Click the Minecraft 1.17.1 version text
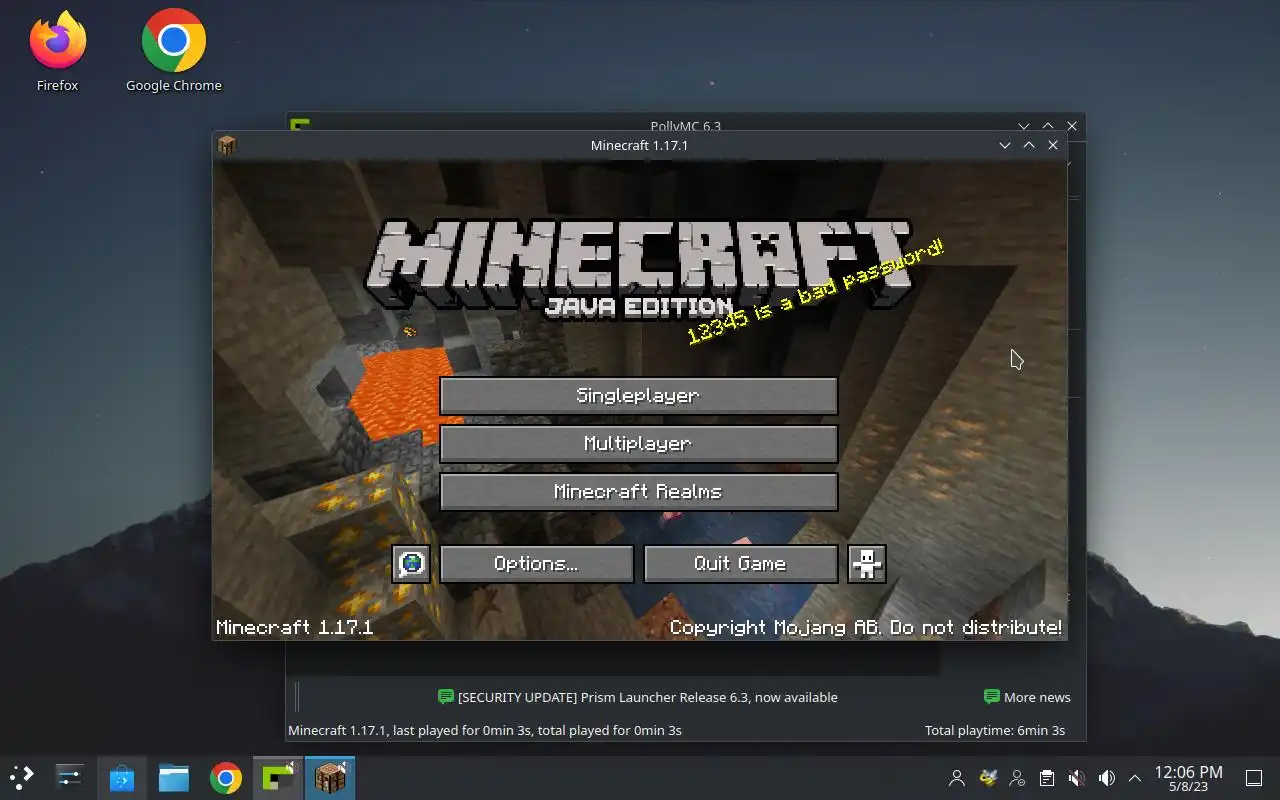This screenshot has height=800, width=1280. tap(295, 628)
